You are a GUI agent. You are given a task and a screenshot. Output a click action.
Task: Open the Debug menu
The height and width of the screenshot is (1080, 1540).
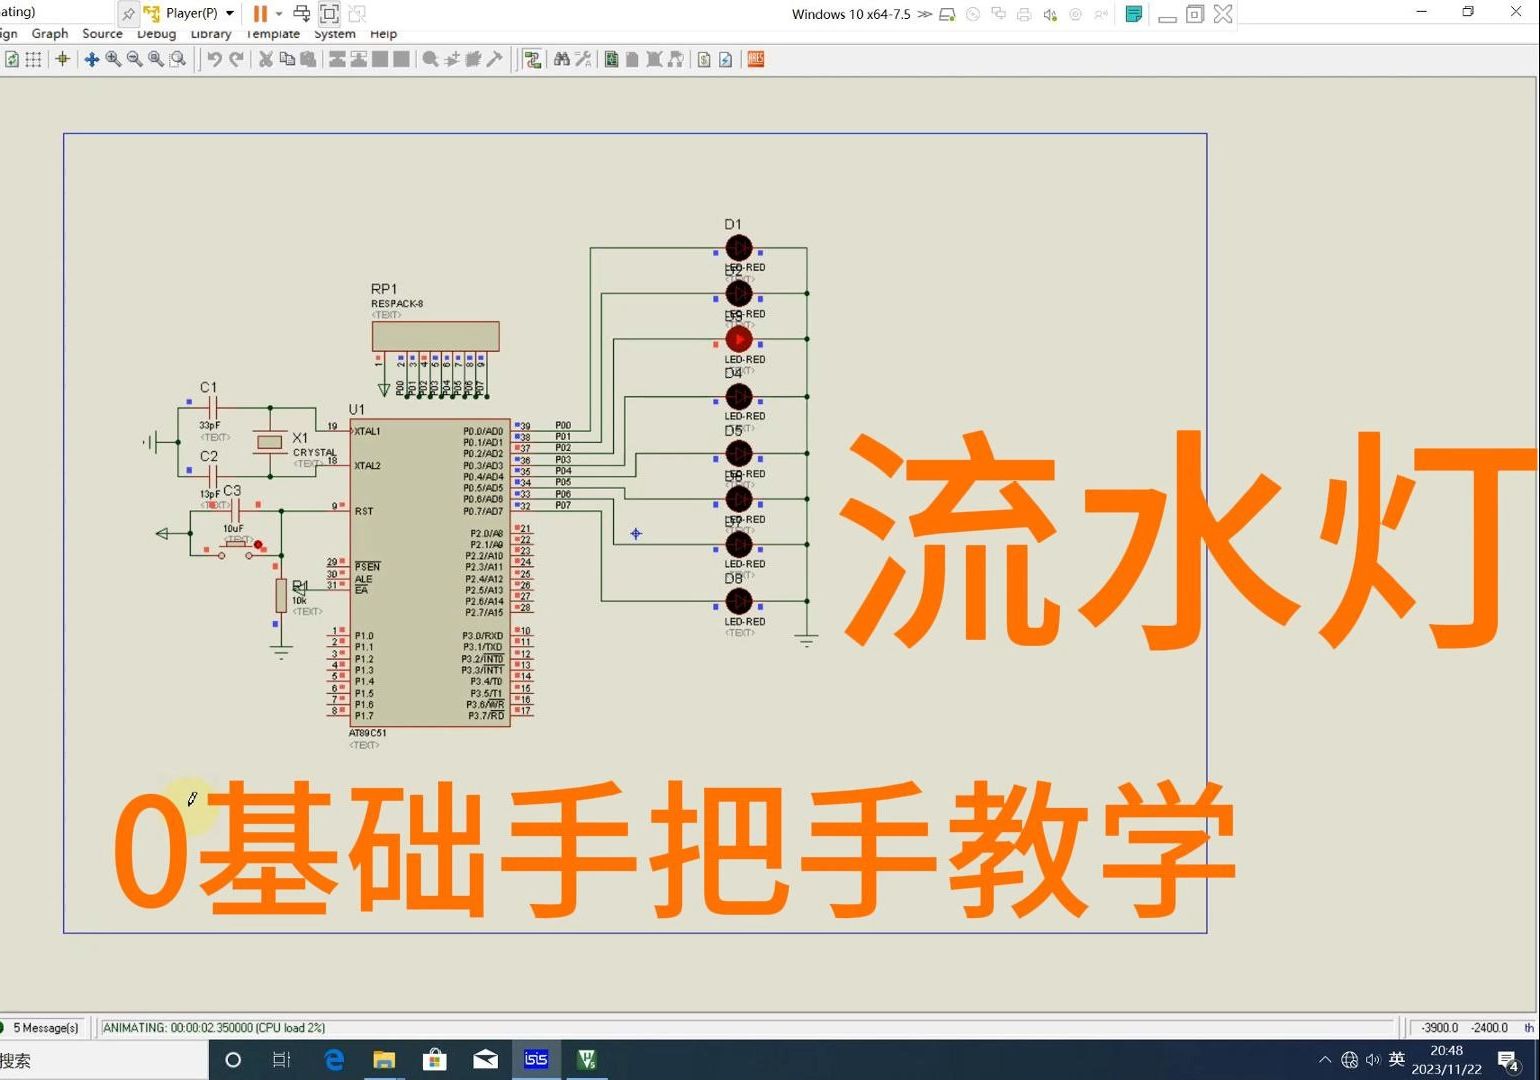tap(156, 33)
